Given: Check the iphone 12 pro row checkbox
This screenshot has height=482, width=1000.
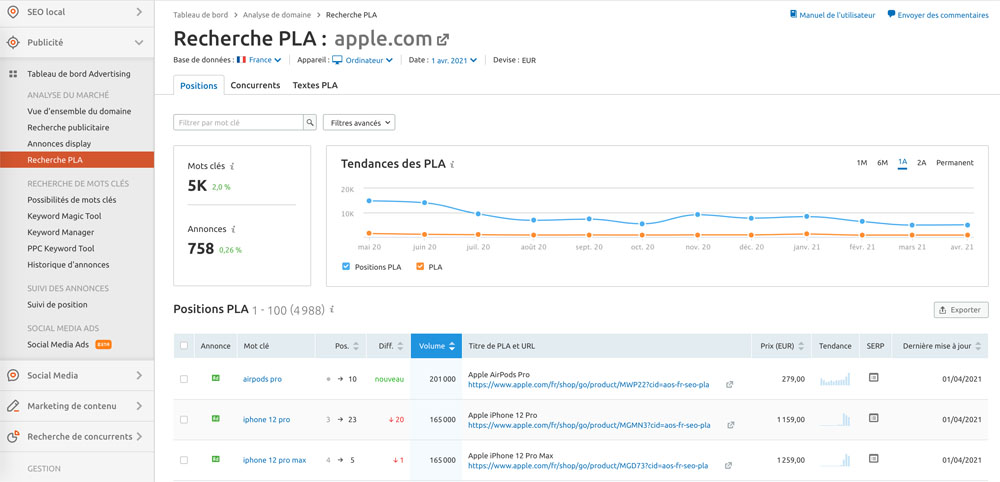Looking at the screenshot, I should 184,420.
